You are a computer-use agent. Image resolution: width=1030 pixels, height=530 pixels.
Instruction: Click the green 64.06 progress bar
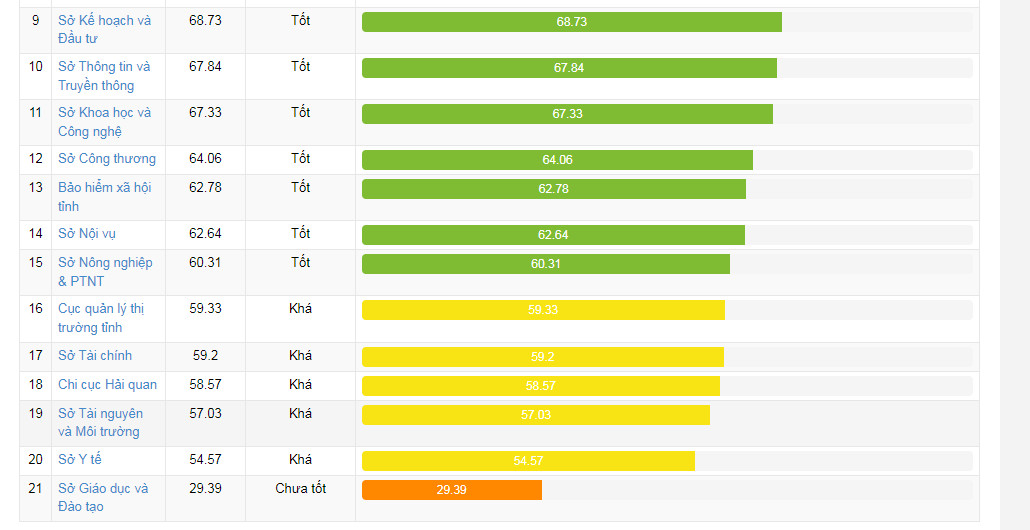coord(557,160)
